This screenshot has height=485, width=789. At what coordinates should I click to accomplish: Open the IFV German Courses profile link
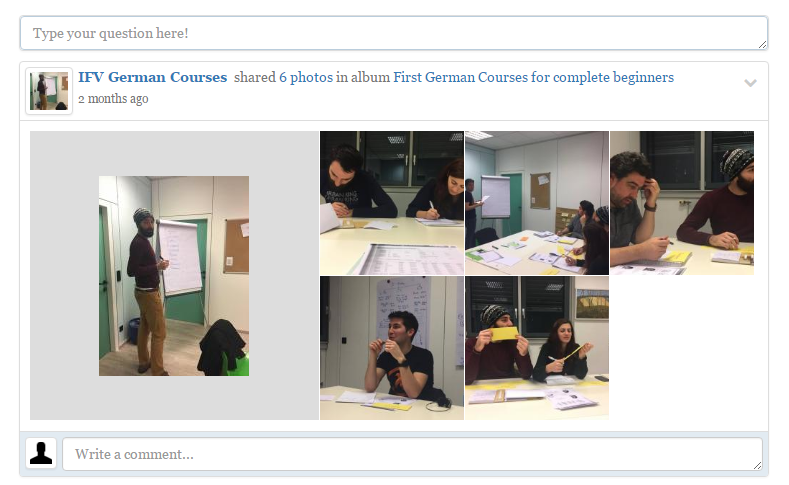[152, 77]
